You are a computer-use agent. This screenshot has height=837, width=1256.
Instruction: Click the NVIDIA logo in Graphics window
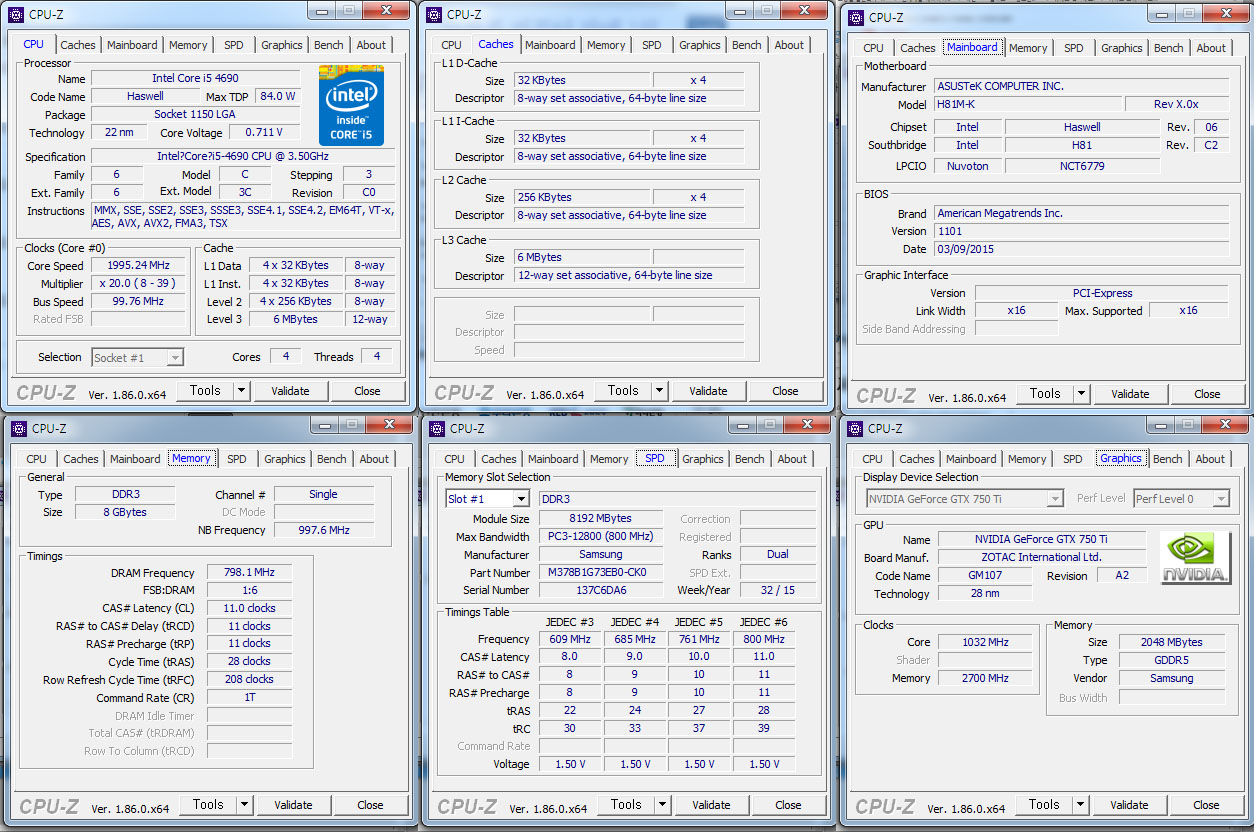[1195, 558]
